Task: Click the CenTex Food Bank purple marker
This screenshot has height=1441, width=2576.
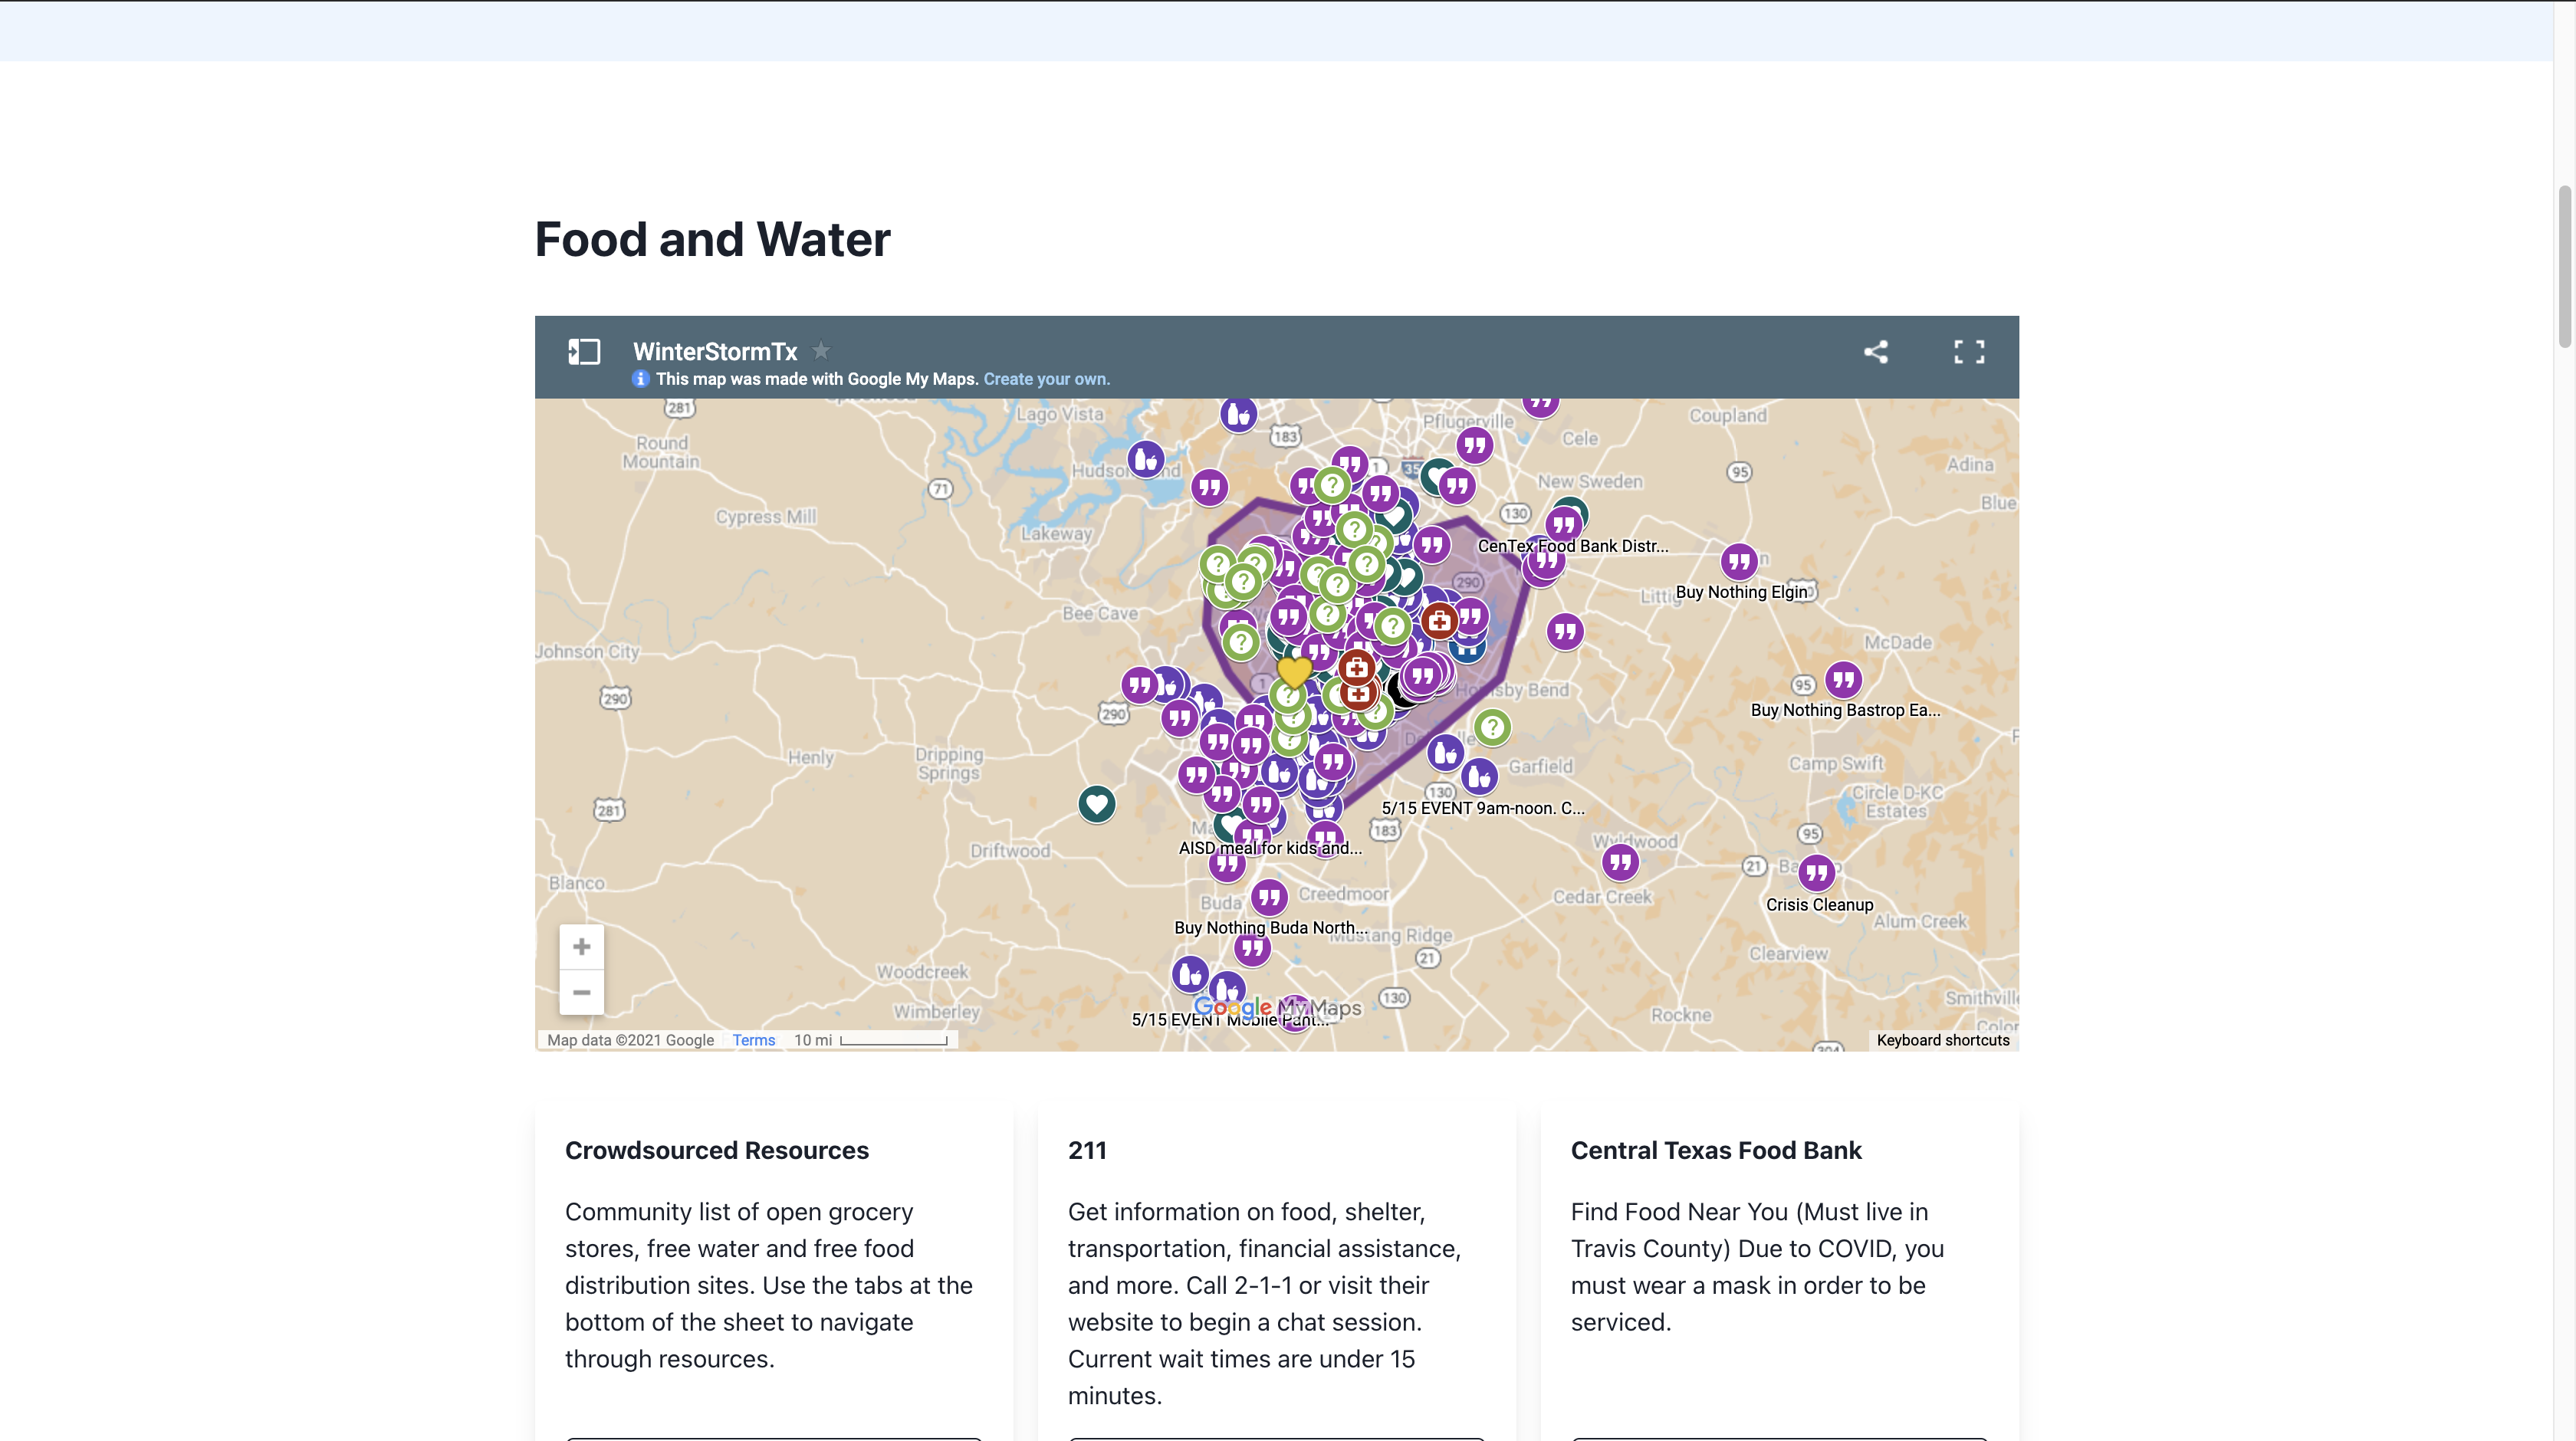Action: (x=1563, y=525)
